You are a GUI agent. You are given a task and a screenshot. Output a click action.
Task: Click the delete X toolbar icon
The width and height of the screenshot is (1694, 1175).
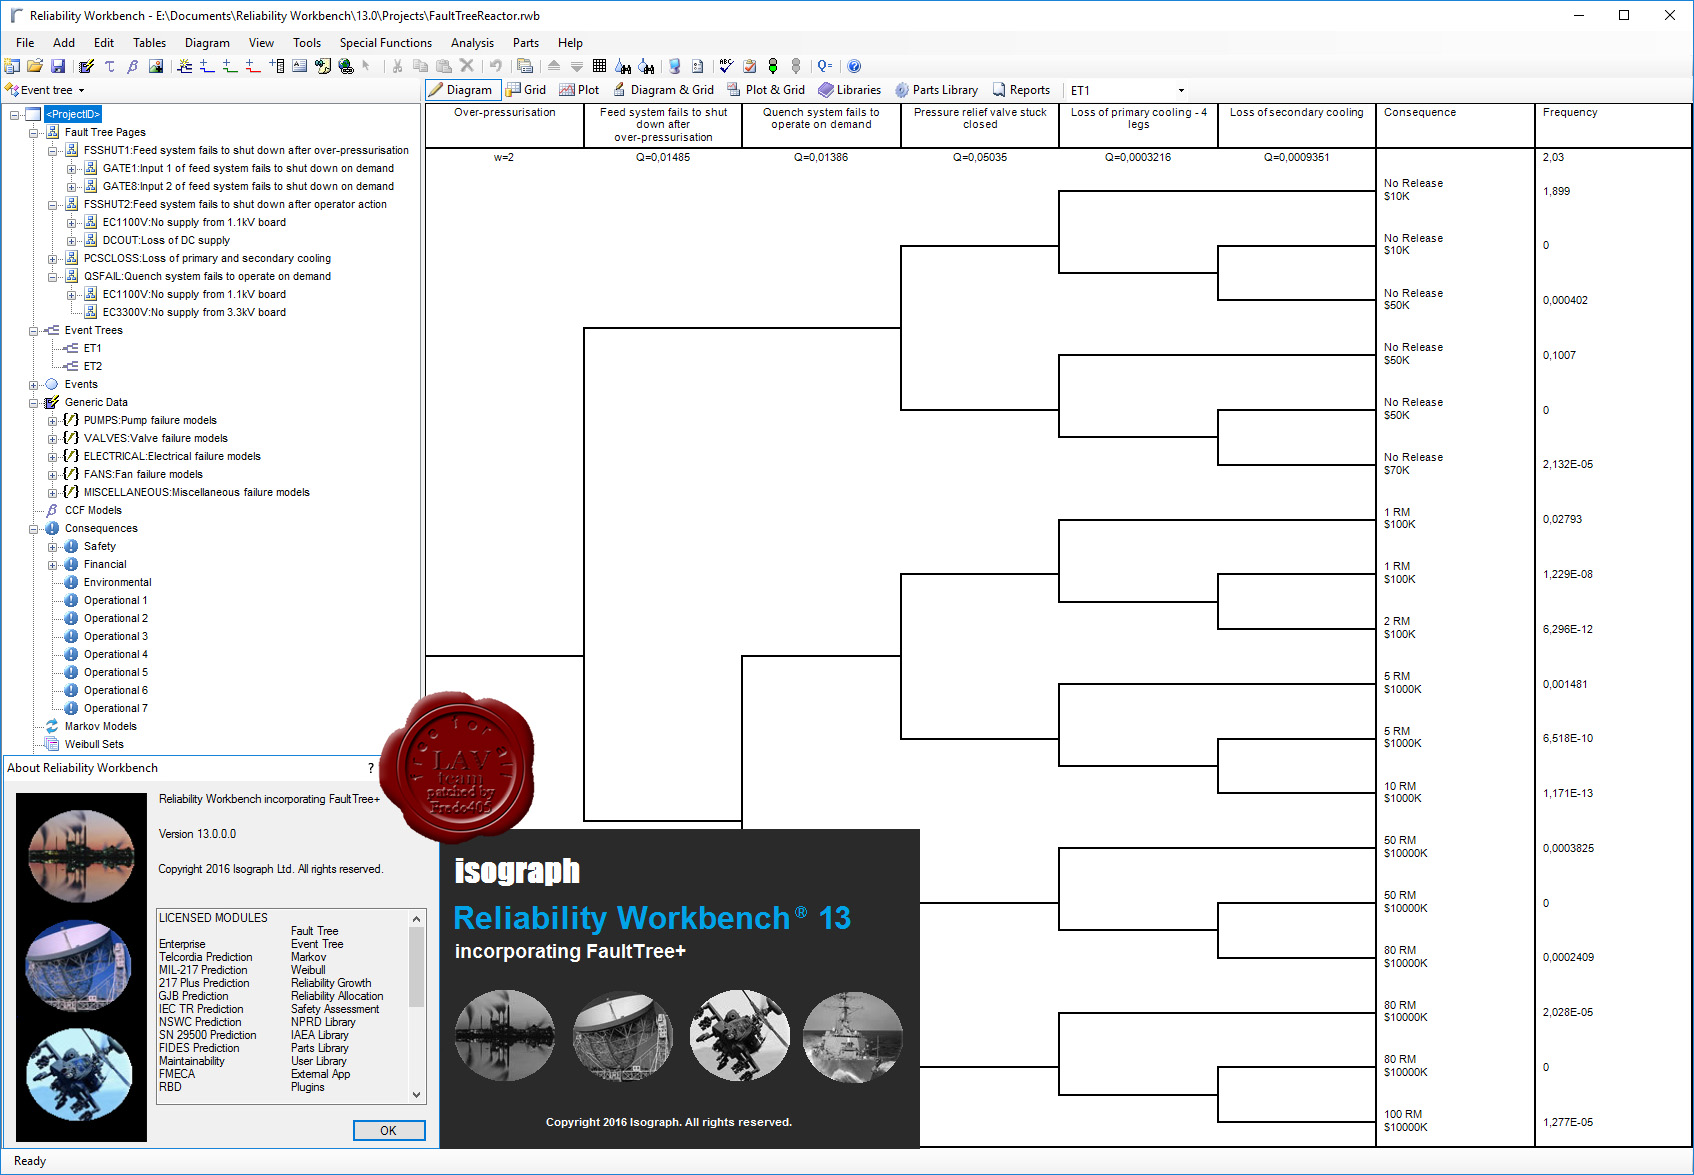pyautogui.click(x=467, y=66)
